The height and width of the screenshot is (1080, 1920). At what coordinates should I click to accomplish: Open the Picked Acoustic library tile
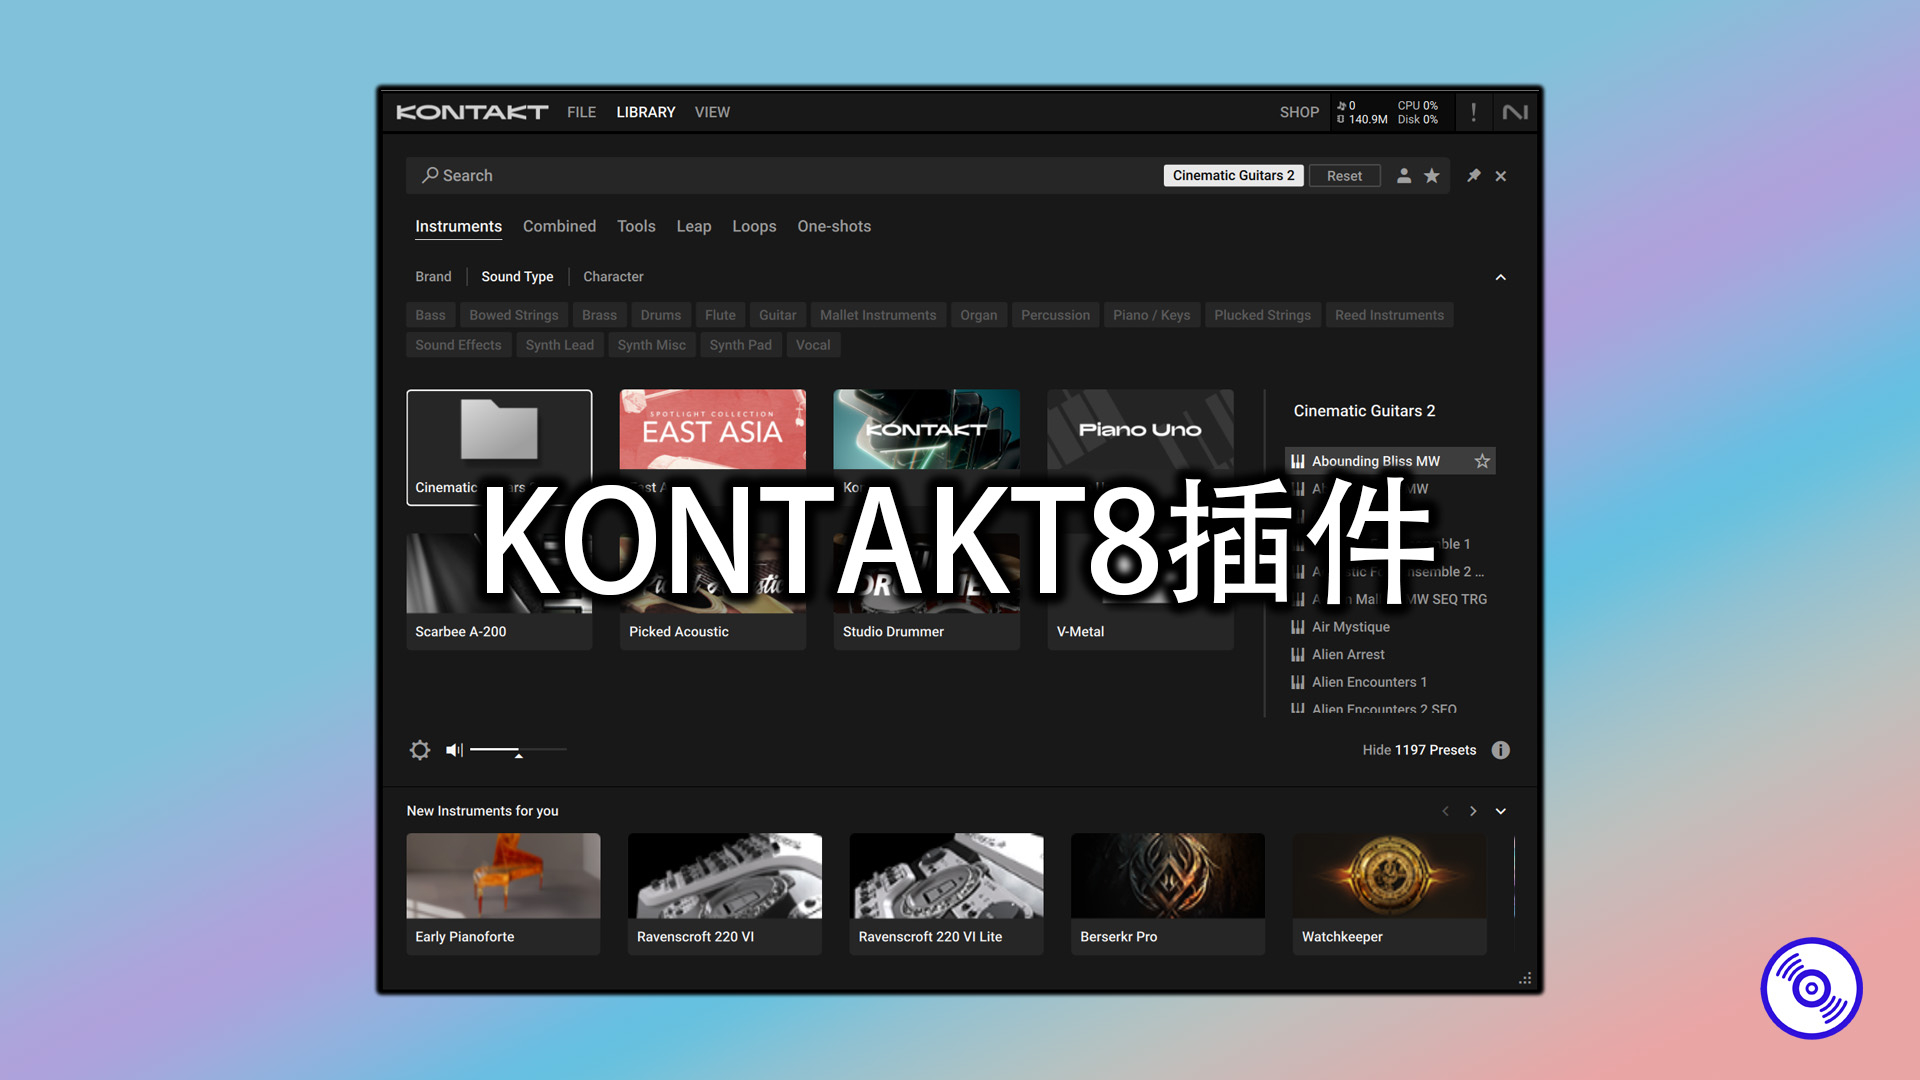click(713, 591)
